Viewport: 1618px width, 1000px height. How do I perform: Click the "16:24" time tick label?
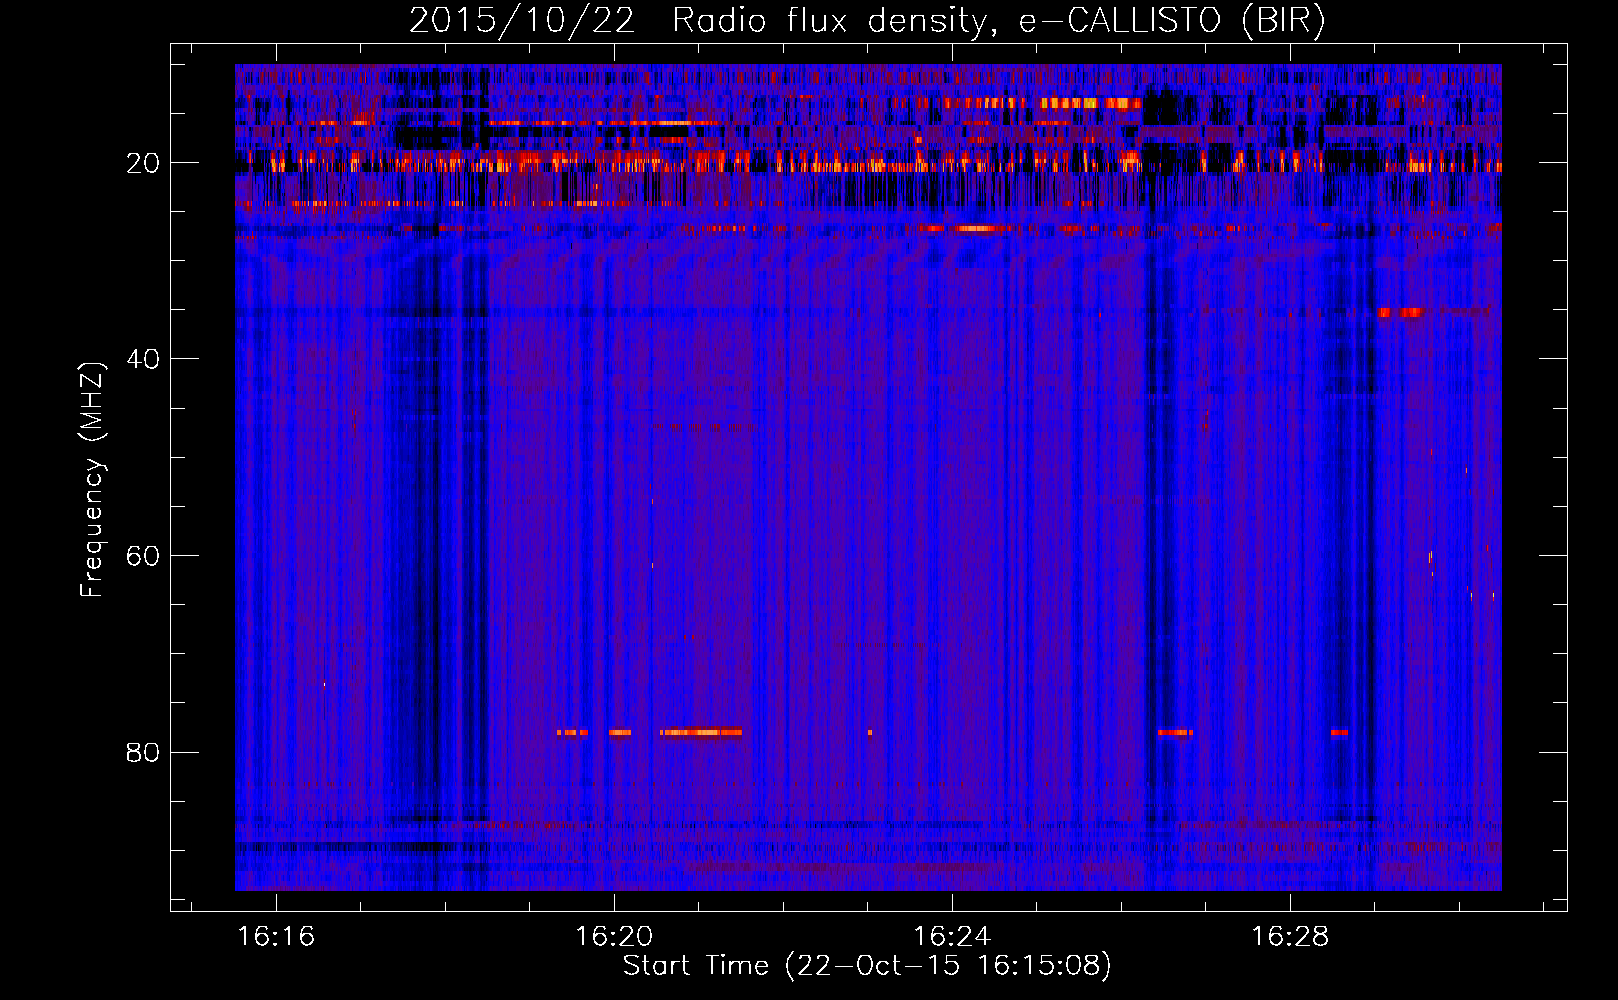click(x=952, y=936)
